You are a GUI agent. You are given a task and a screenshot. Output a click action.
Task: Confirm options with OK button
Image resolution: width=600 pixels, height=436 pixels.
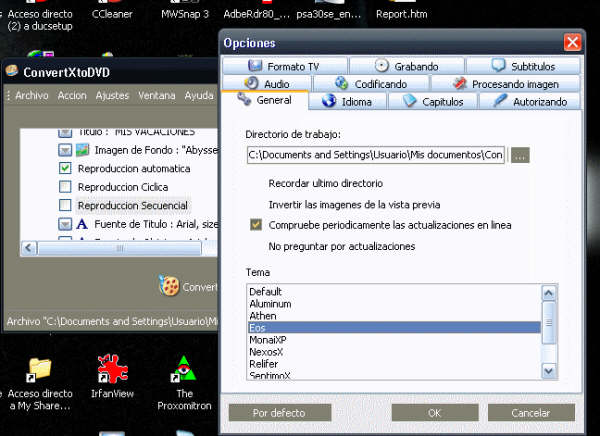tap(435, 413)
